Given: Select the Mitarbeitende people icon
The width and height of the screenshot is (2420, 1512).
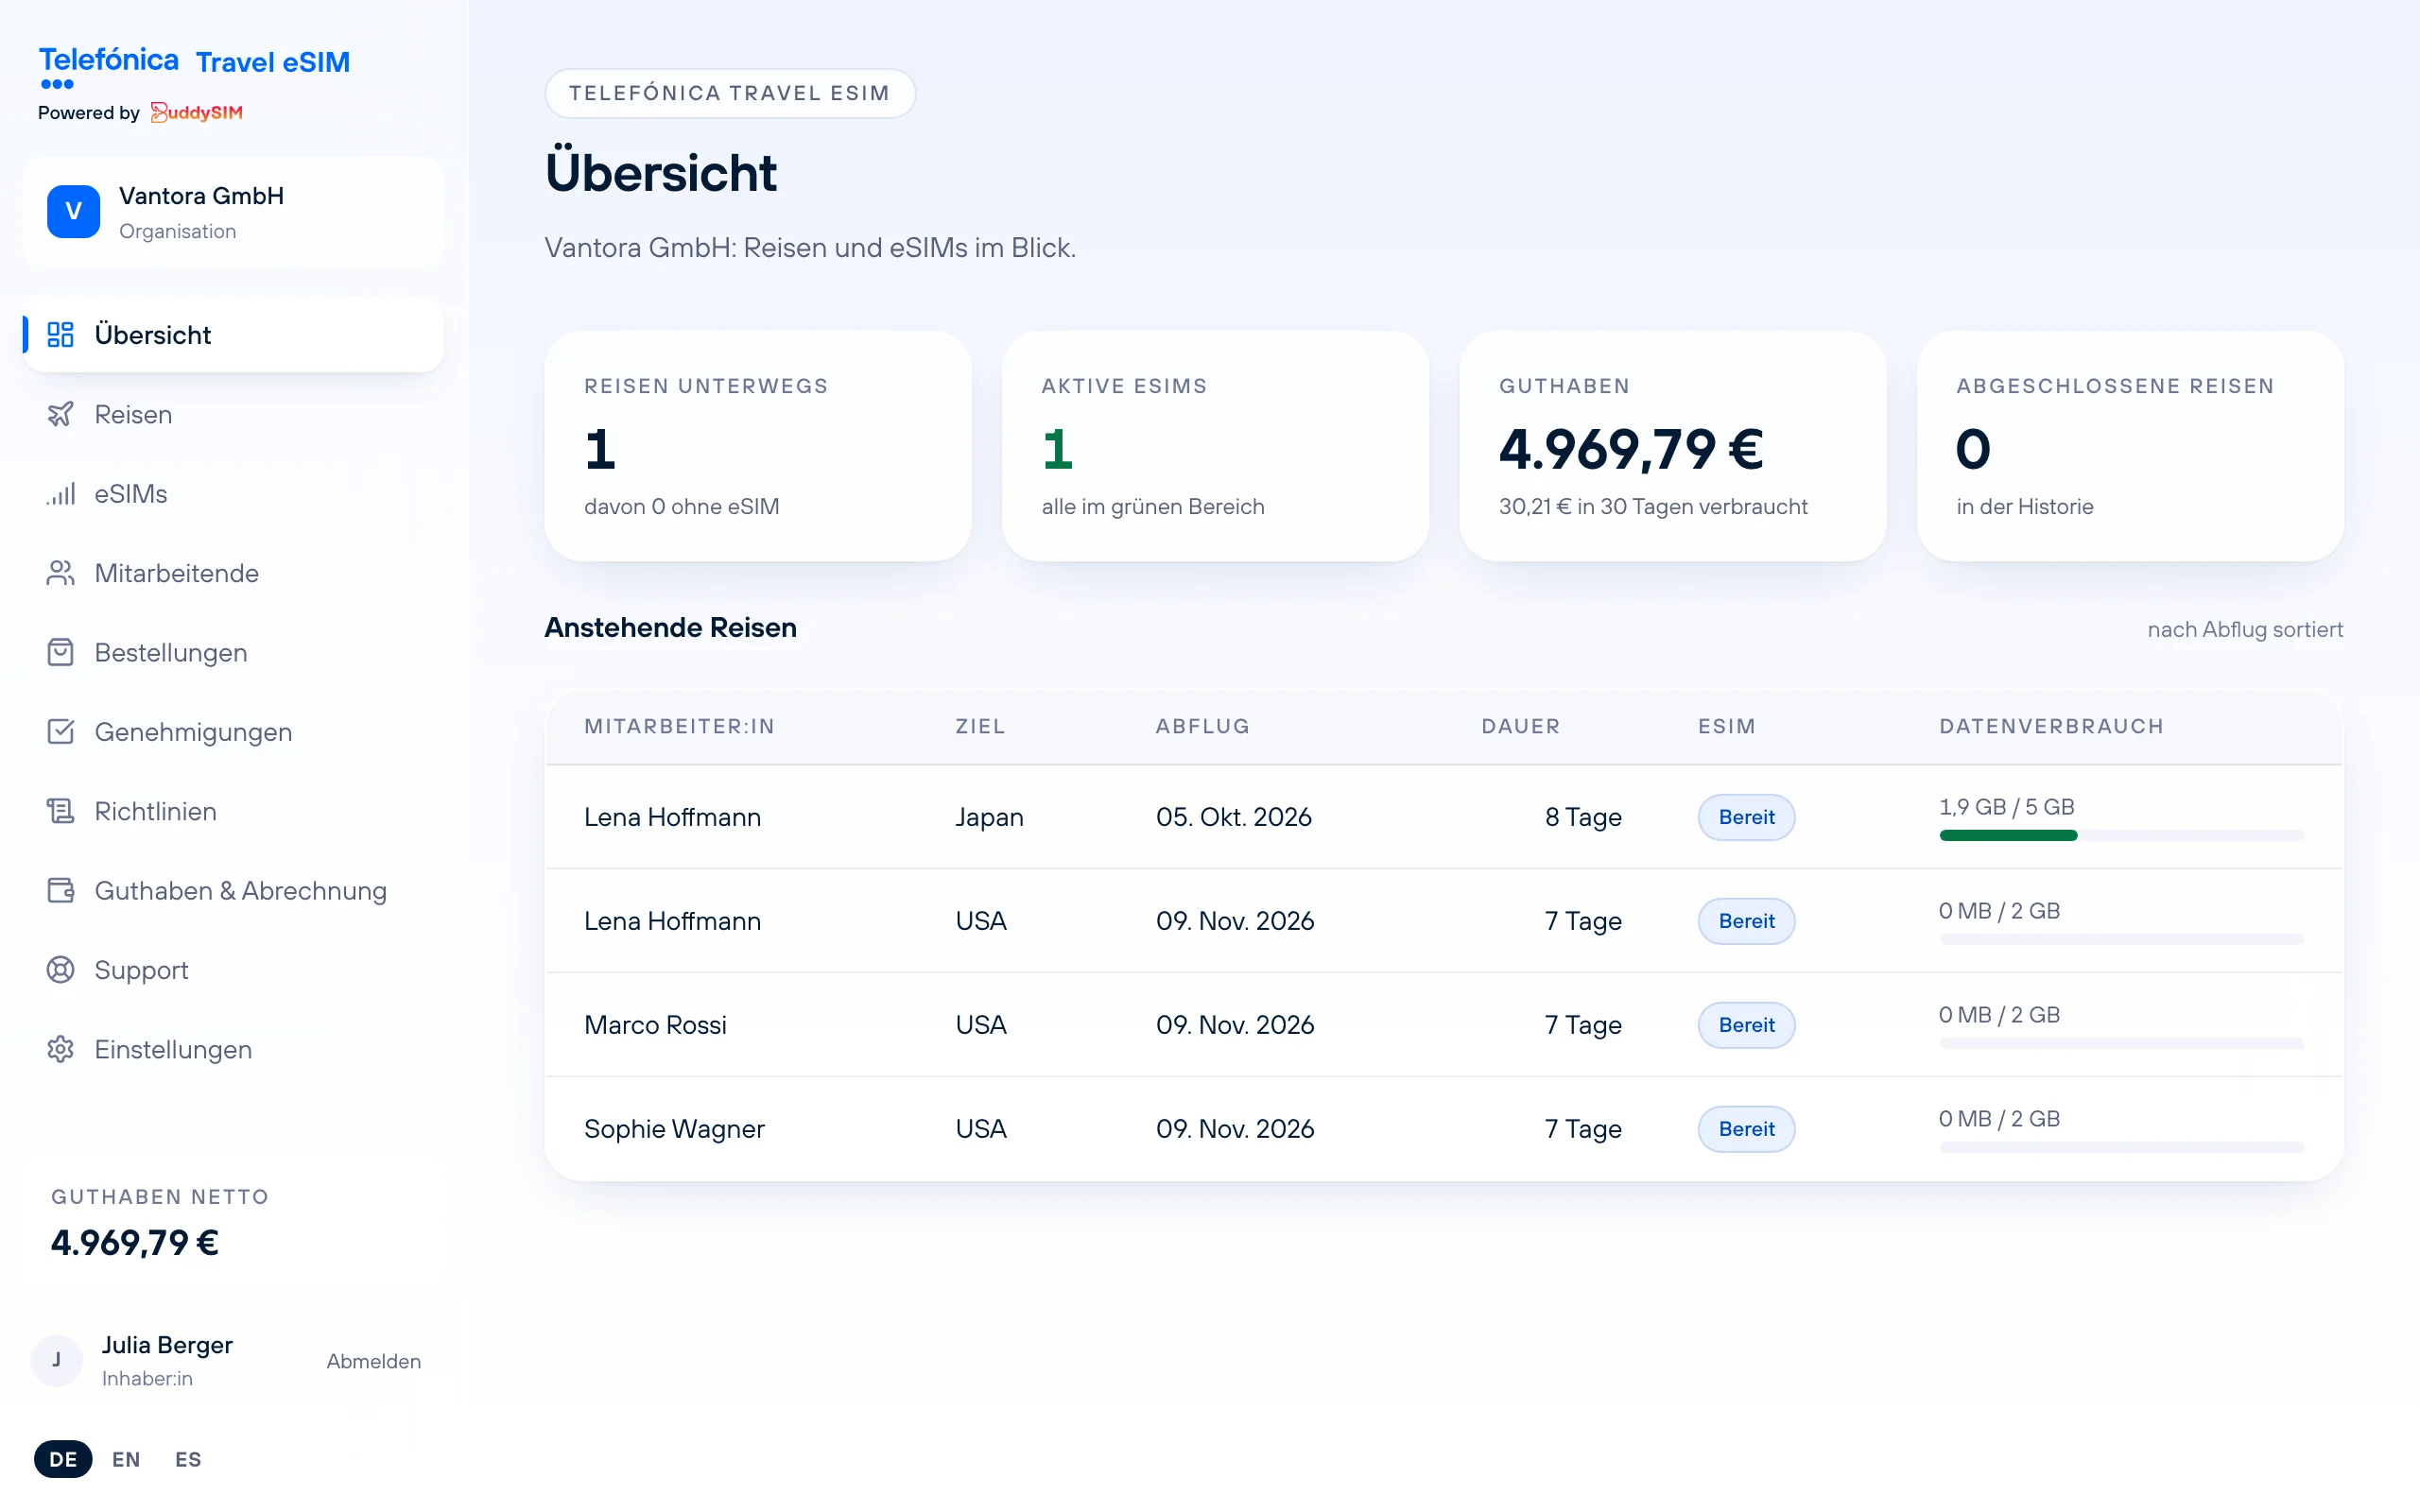Looking at the screenshot, I should (60, 573).
